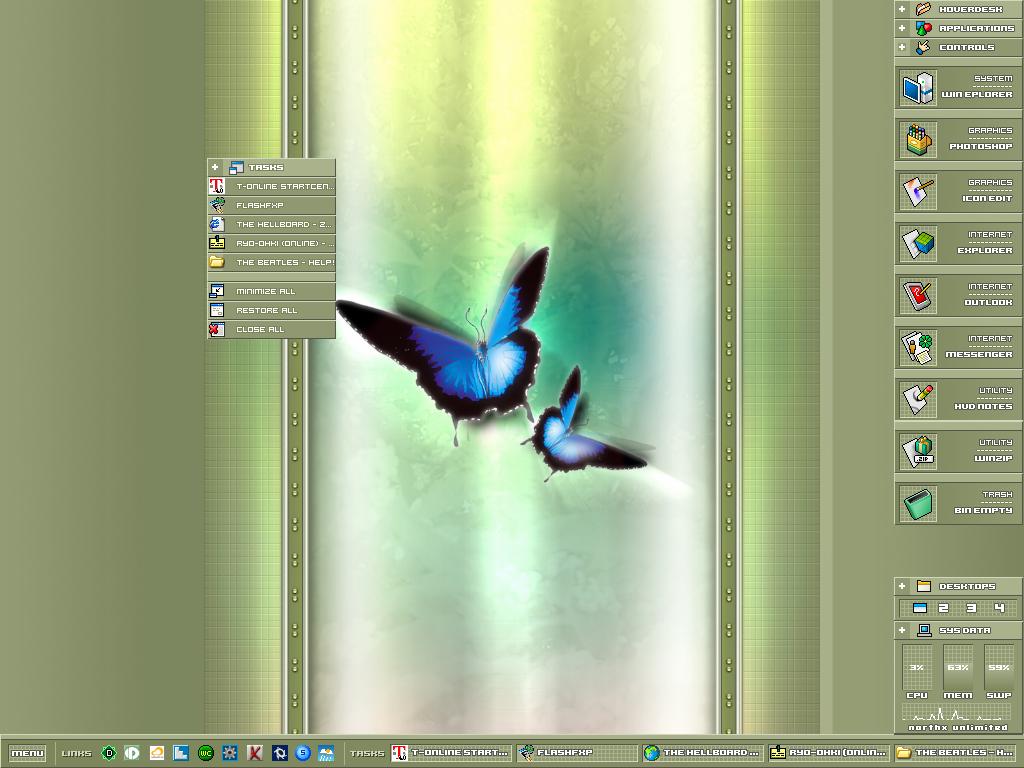Open the Icon Edit graphics shortcut

[956, 191]
